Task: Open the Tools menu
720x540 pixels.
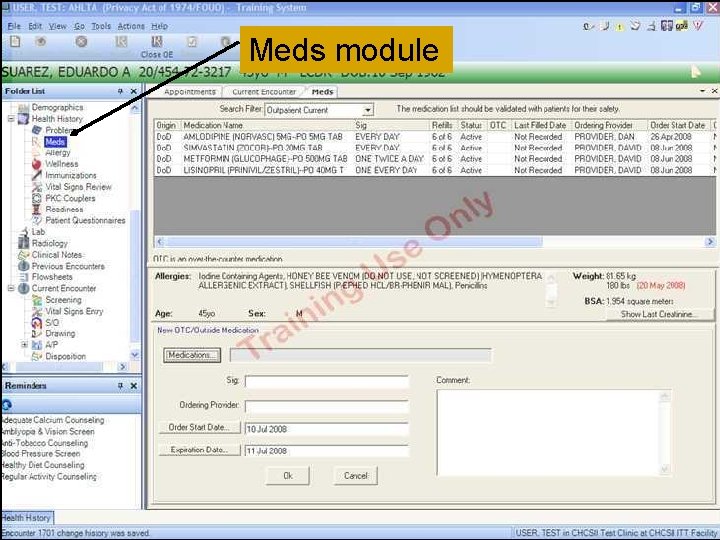Action: (101, 26)
